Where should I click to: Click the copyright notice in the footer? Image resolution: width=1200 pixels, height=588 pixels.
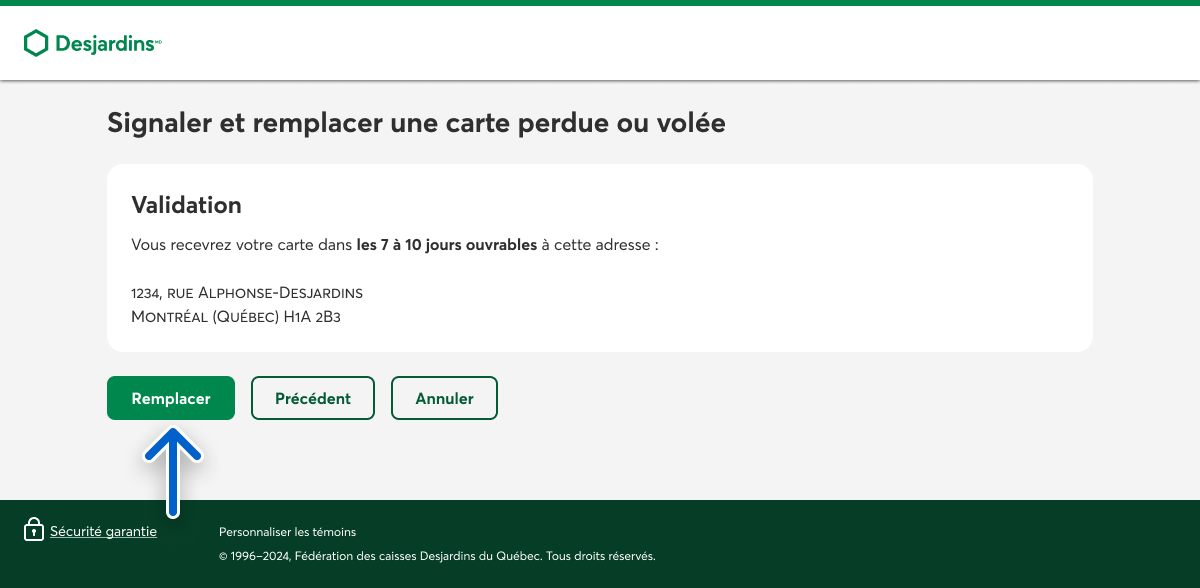pyautogui.click(x=436, y=556)
